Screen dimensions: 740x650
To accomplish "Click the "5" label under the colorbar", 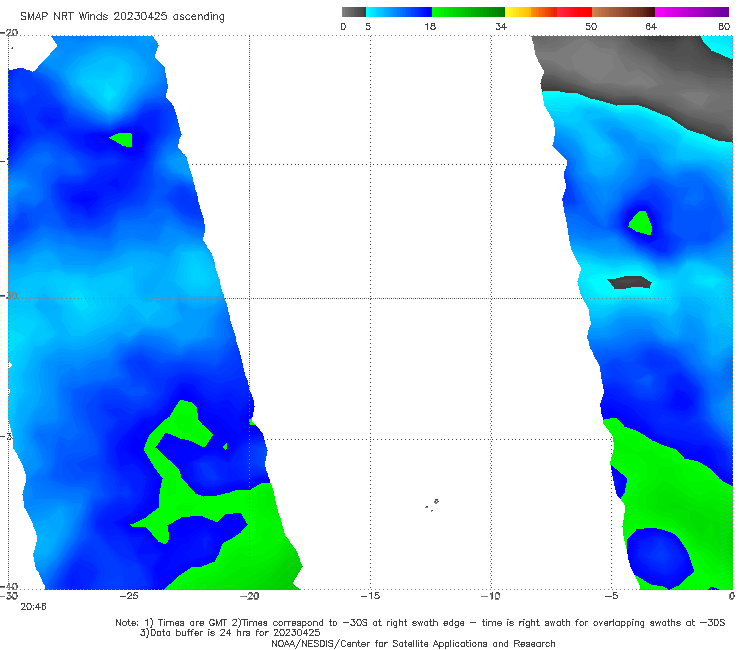I will 368,27.
